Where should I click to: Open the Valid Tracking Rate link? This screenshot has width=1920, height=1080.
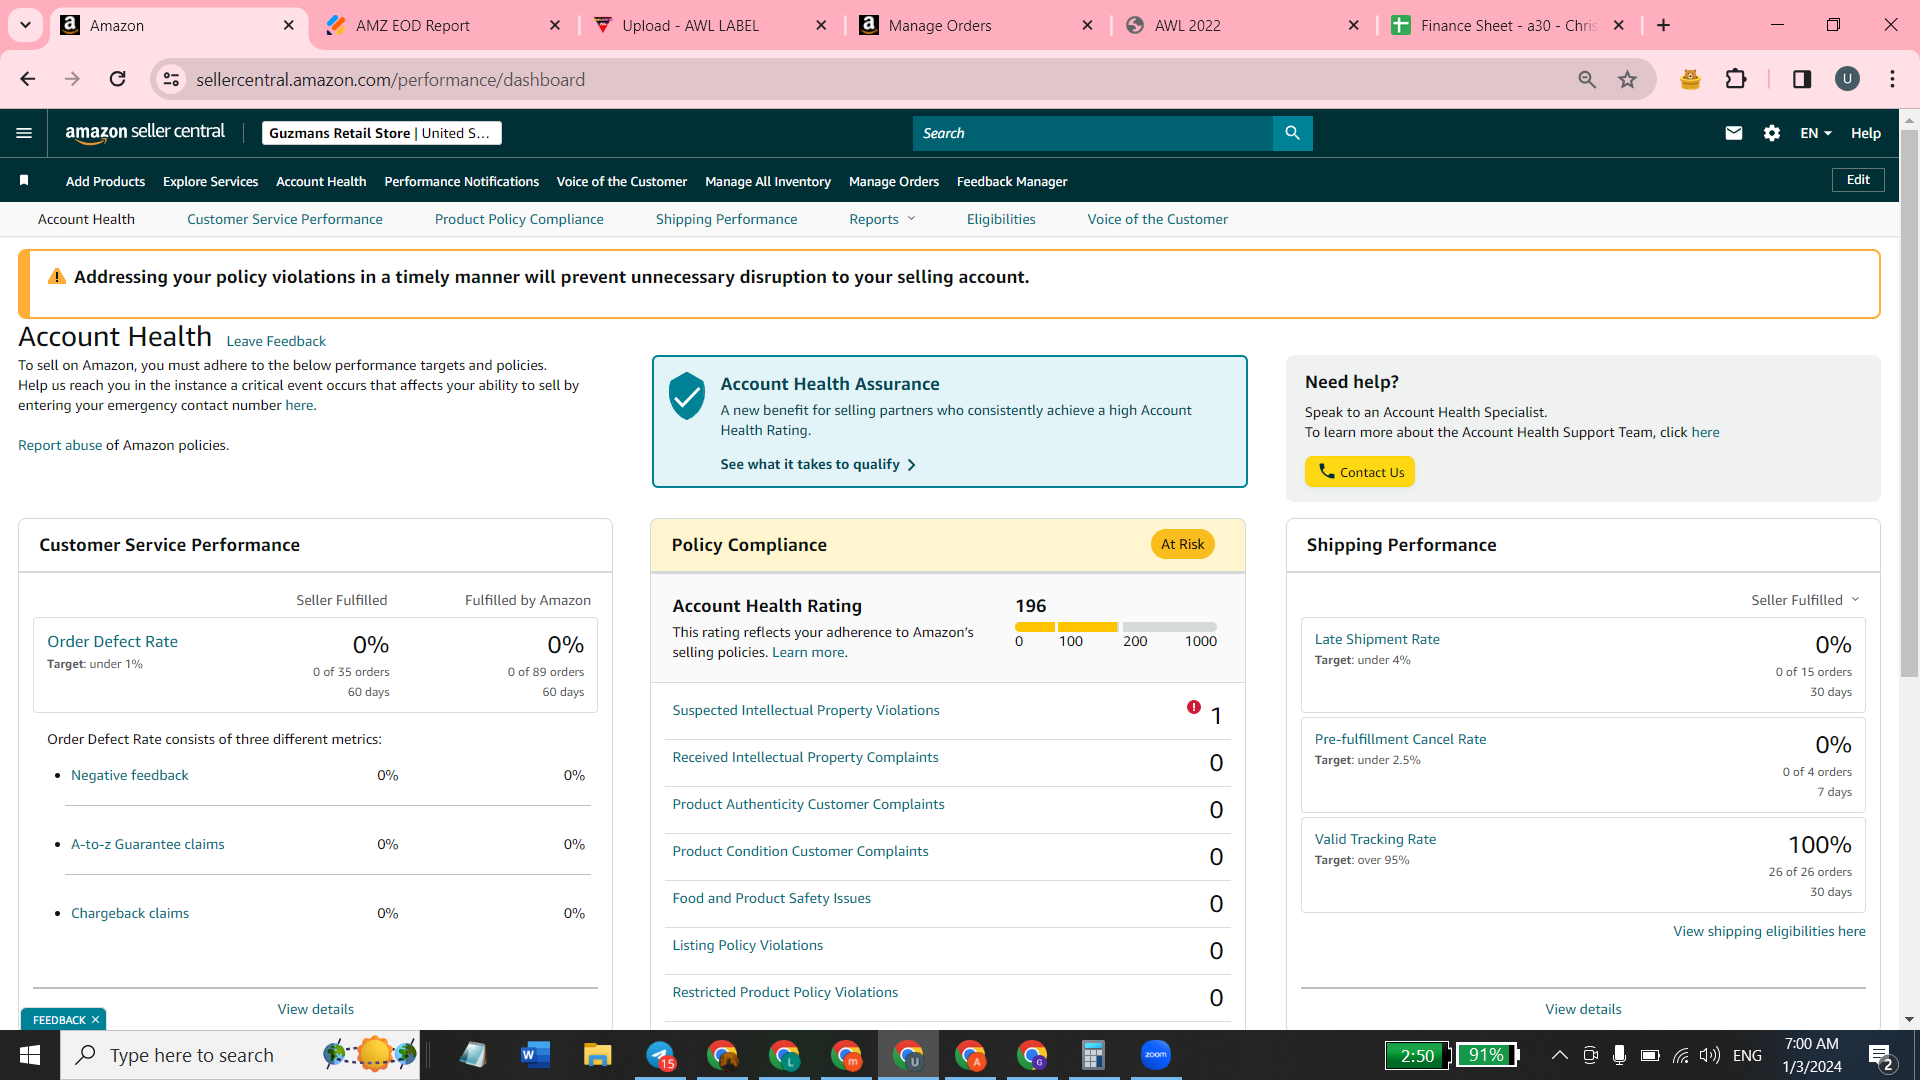pos(1375,839)
